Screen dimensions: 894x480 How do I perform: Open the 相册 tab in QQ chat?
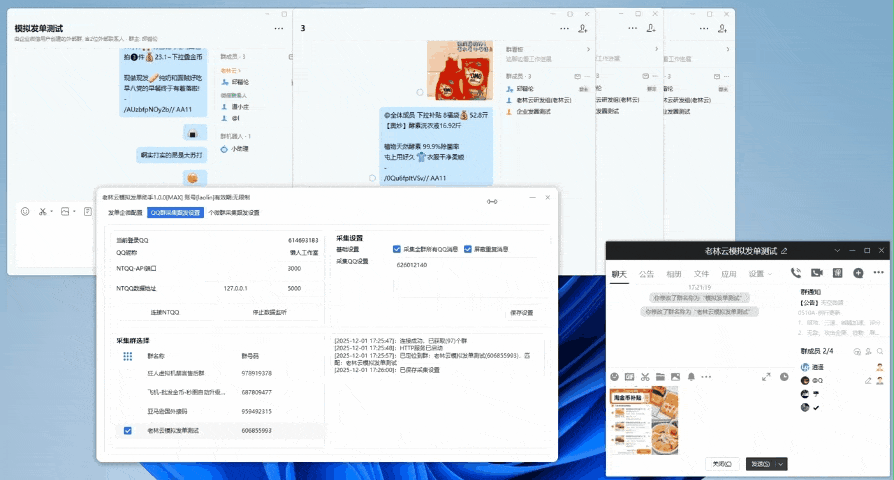click(674, 274)
